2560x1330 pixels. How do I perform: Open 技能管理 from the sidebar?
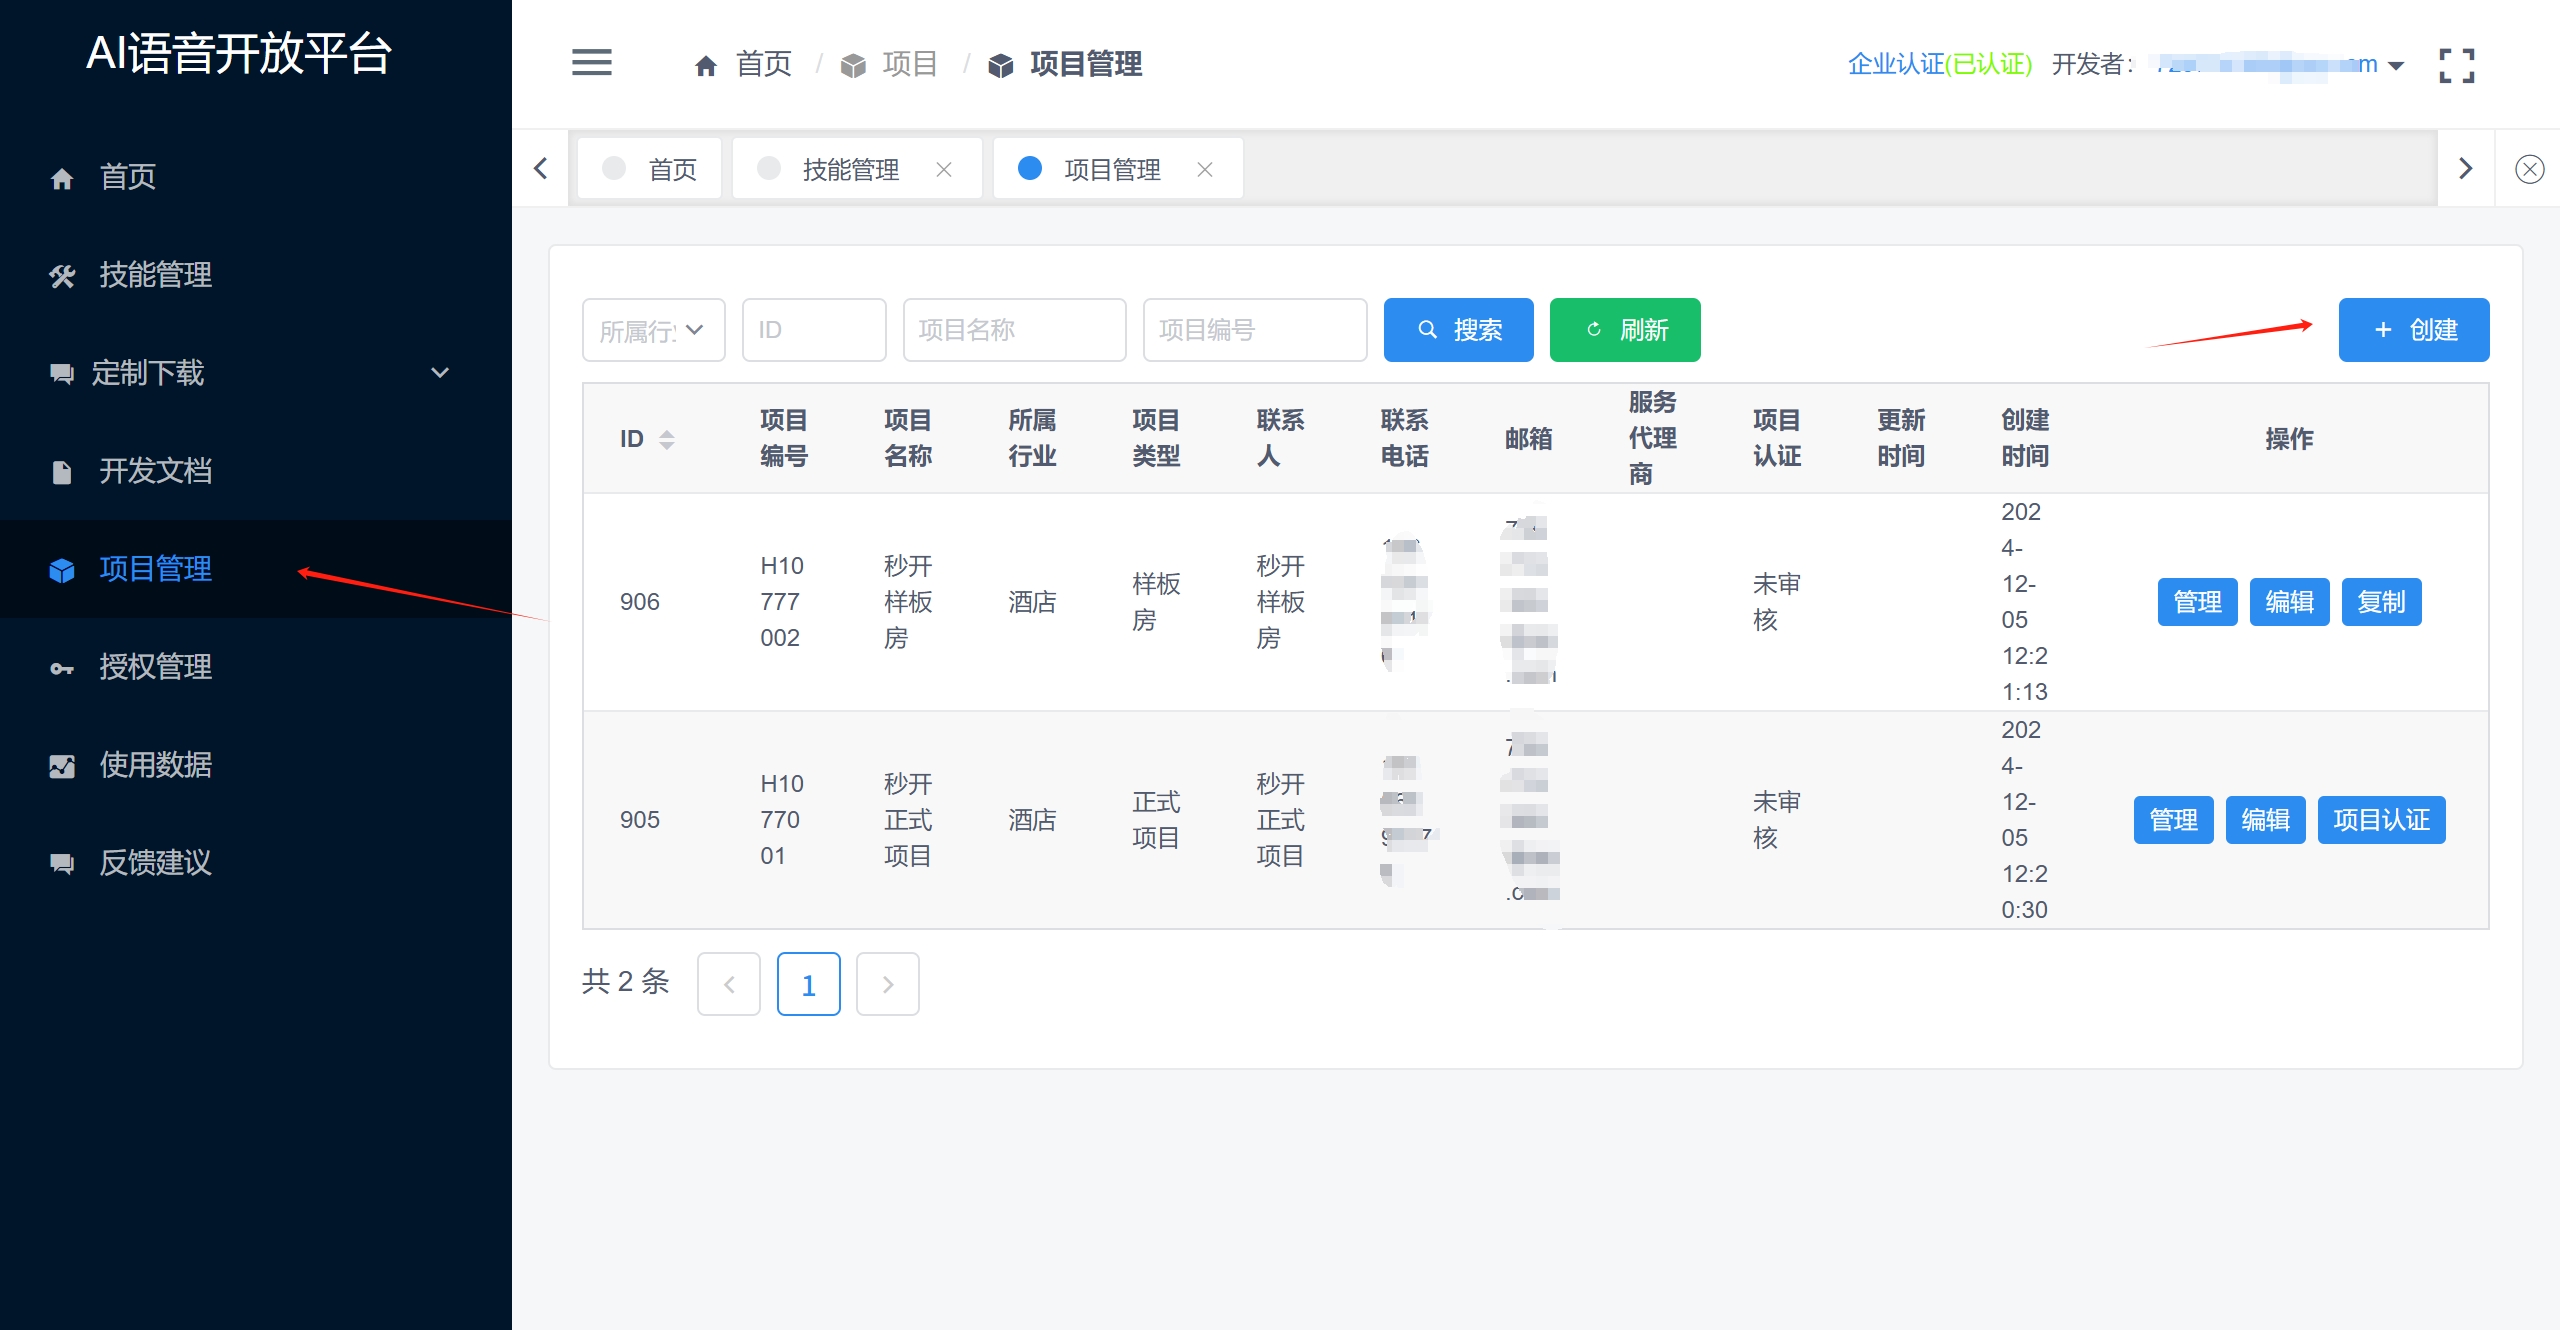(x=155, y=275)
